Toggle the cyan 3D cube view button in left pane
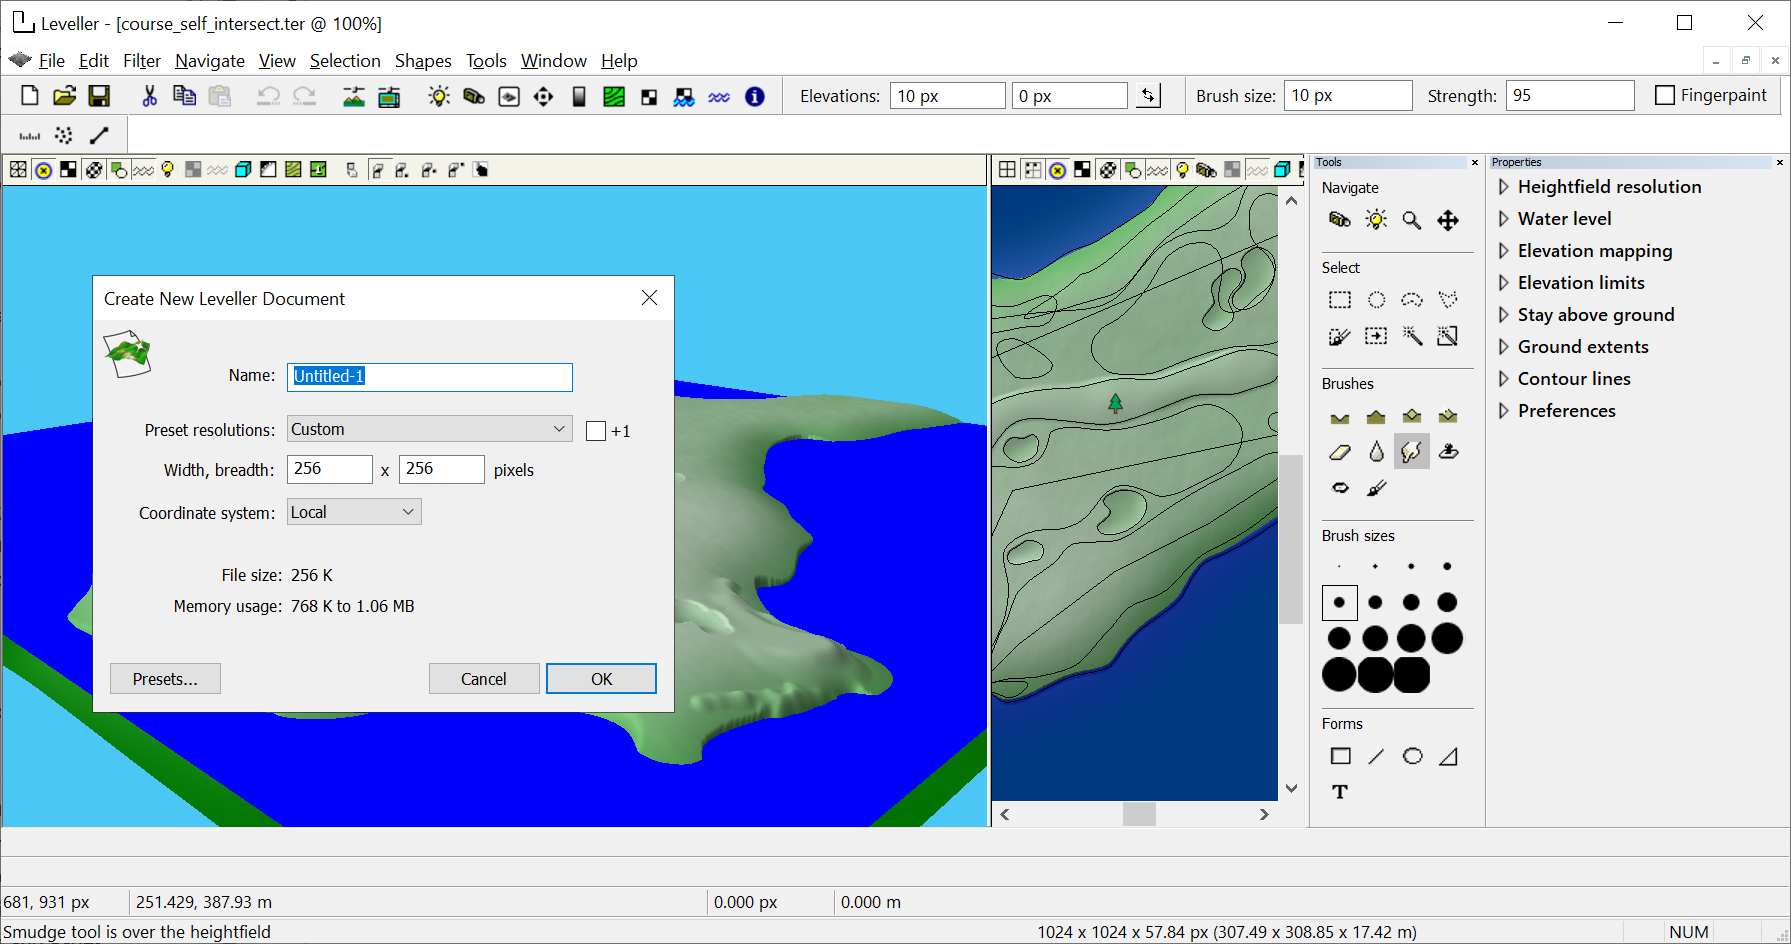This screenshot has width=1791, height=944. click(242, 170)
